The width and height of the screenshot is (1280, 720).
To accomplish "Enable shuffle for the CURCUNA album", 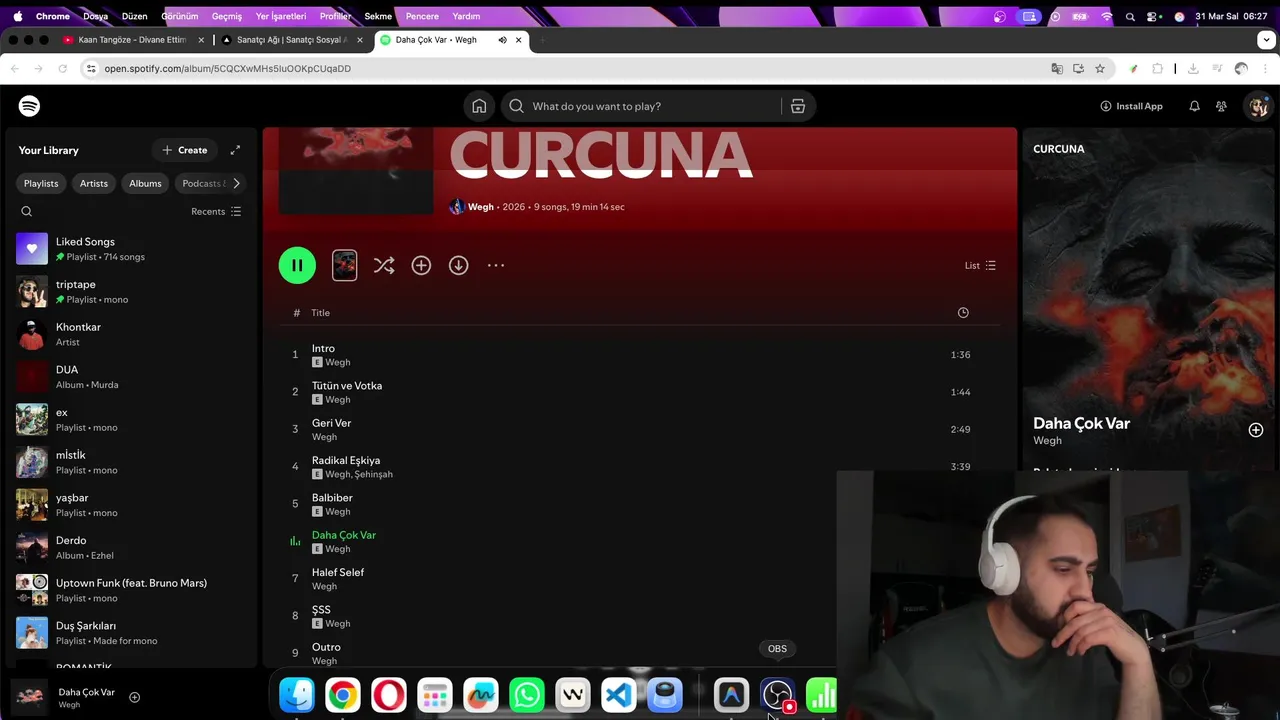I will [384, 265].
